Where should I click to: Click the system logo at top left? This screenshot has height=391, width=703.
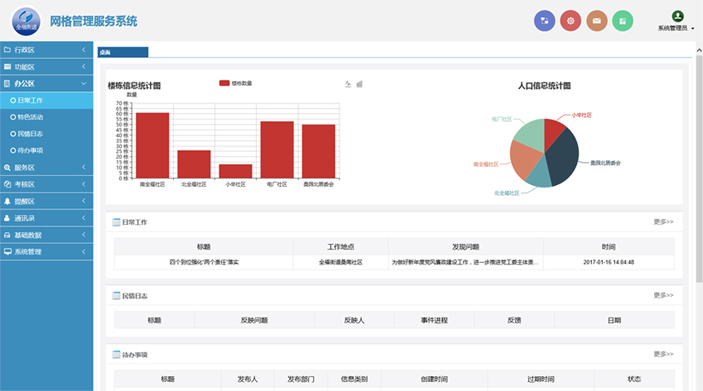pyautogui.click(x=26, y=21)
